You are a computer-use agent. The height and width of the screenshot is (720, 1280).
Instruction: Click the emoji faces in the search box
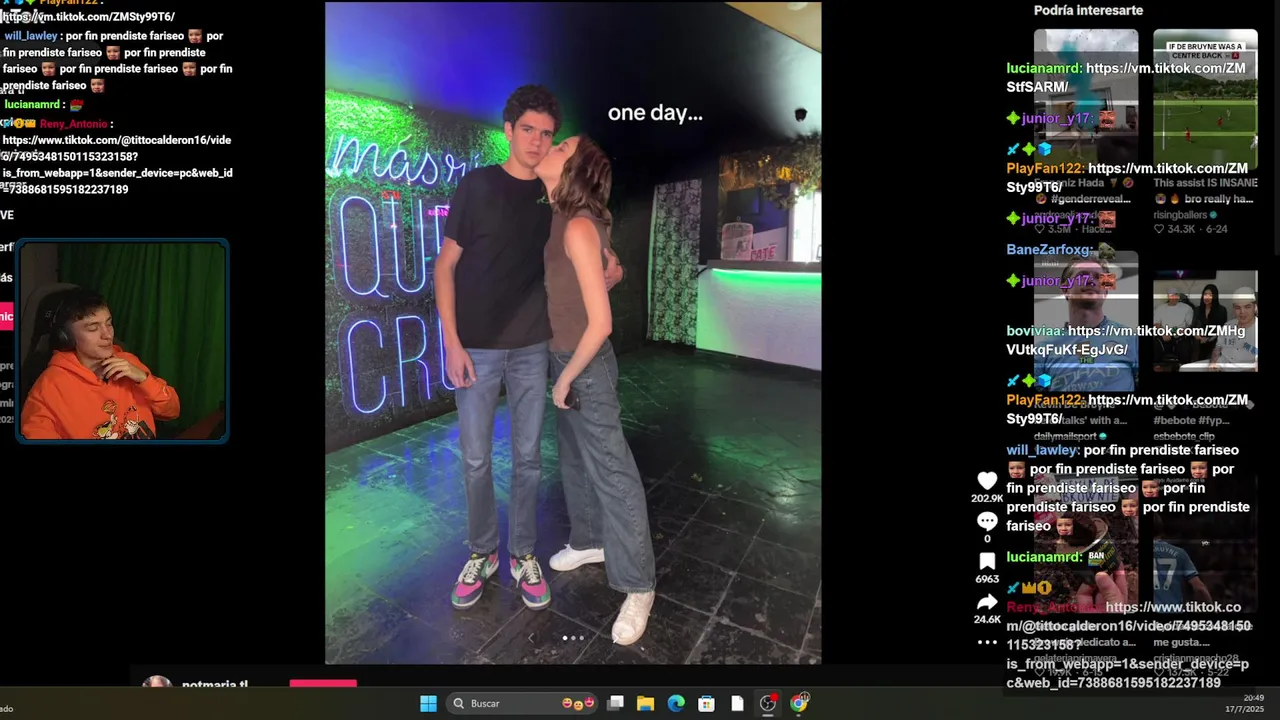(x=579, y=703)
